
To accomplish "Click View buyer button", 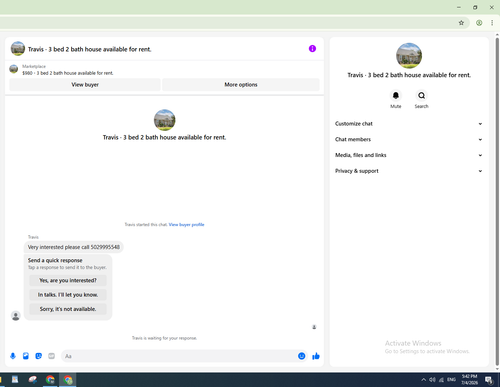I will [x=85, y=85].
